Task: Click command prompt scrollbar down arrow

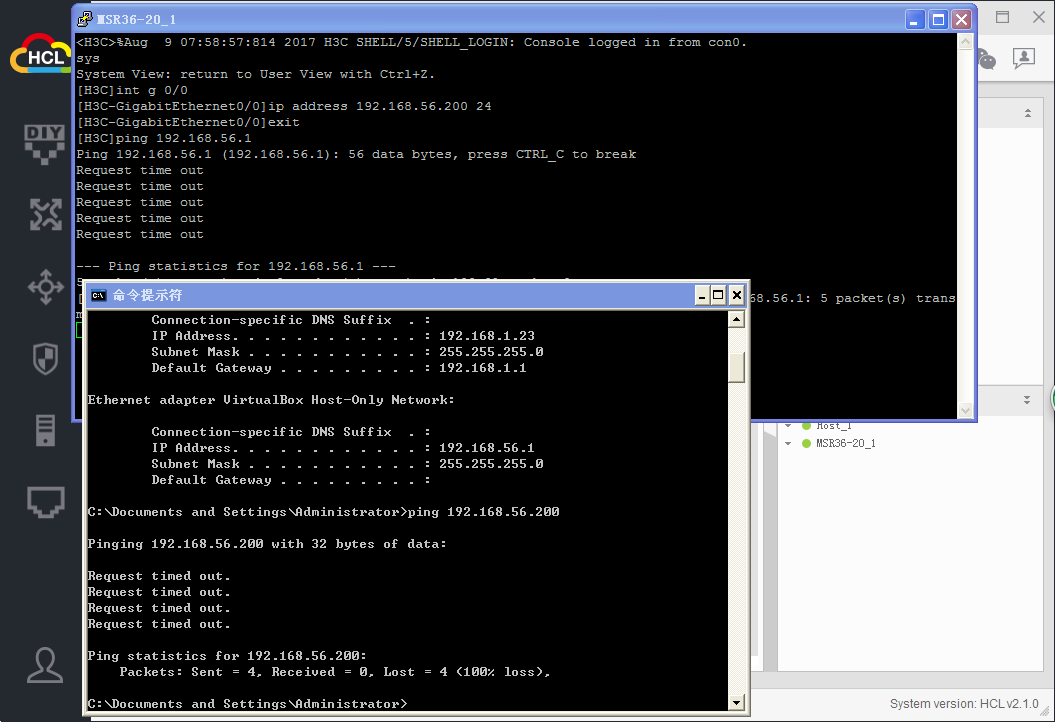Action: pos(737,702)
